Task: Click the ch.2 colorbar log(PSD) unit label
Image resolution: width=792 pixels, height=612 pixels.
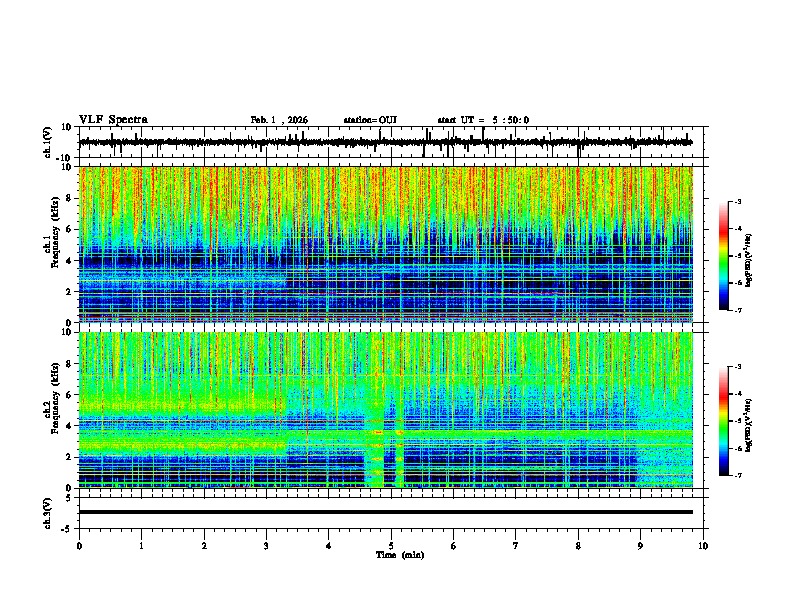Action: click(749, 426)
